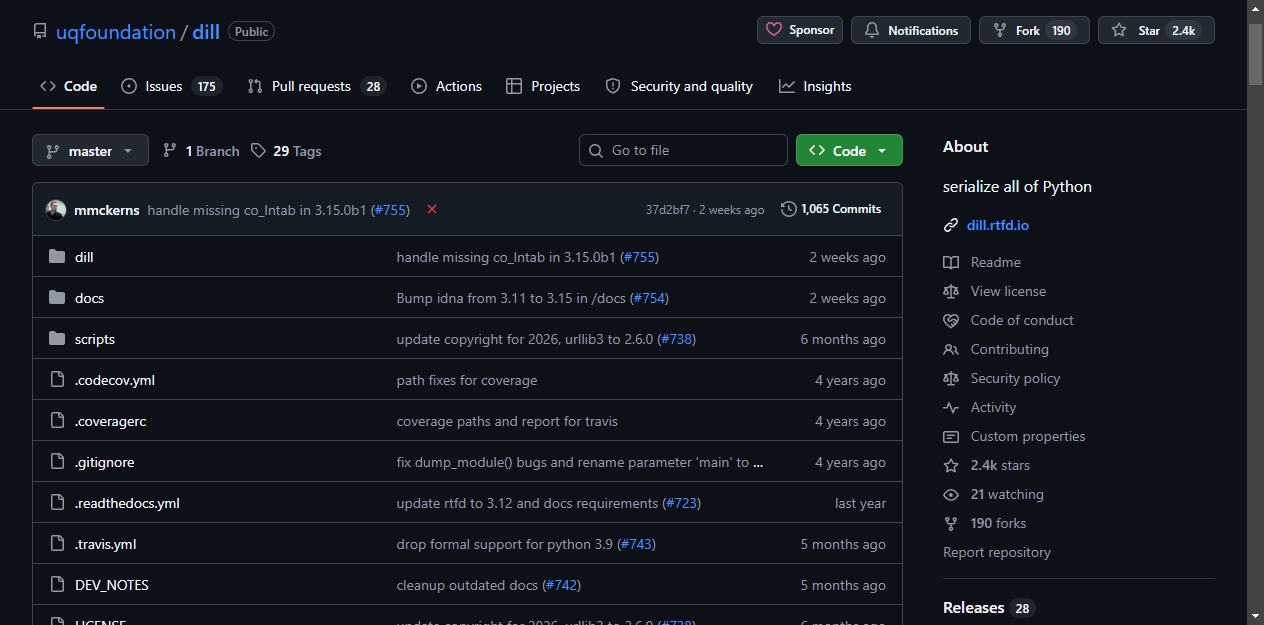
Task: Expand the green Code dropdown button
Action: tap(849, 150)
